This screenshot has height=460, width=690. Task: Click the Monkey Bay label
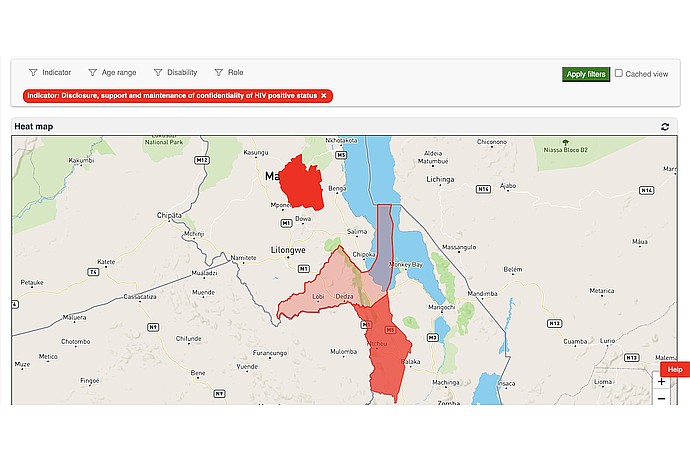tap(406, 265)
